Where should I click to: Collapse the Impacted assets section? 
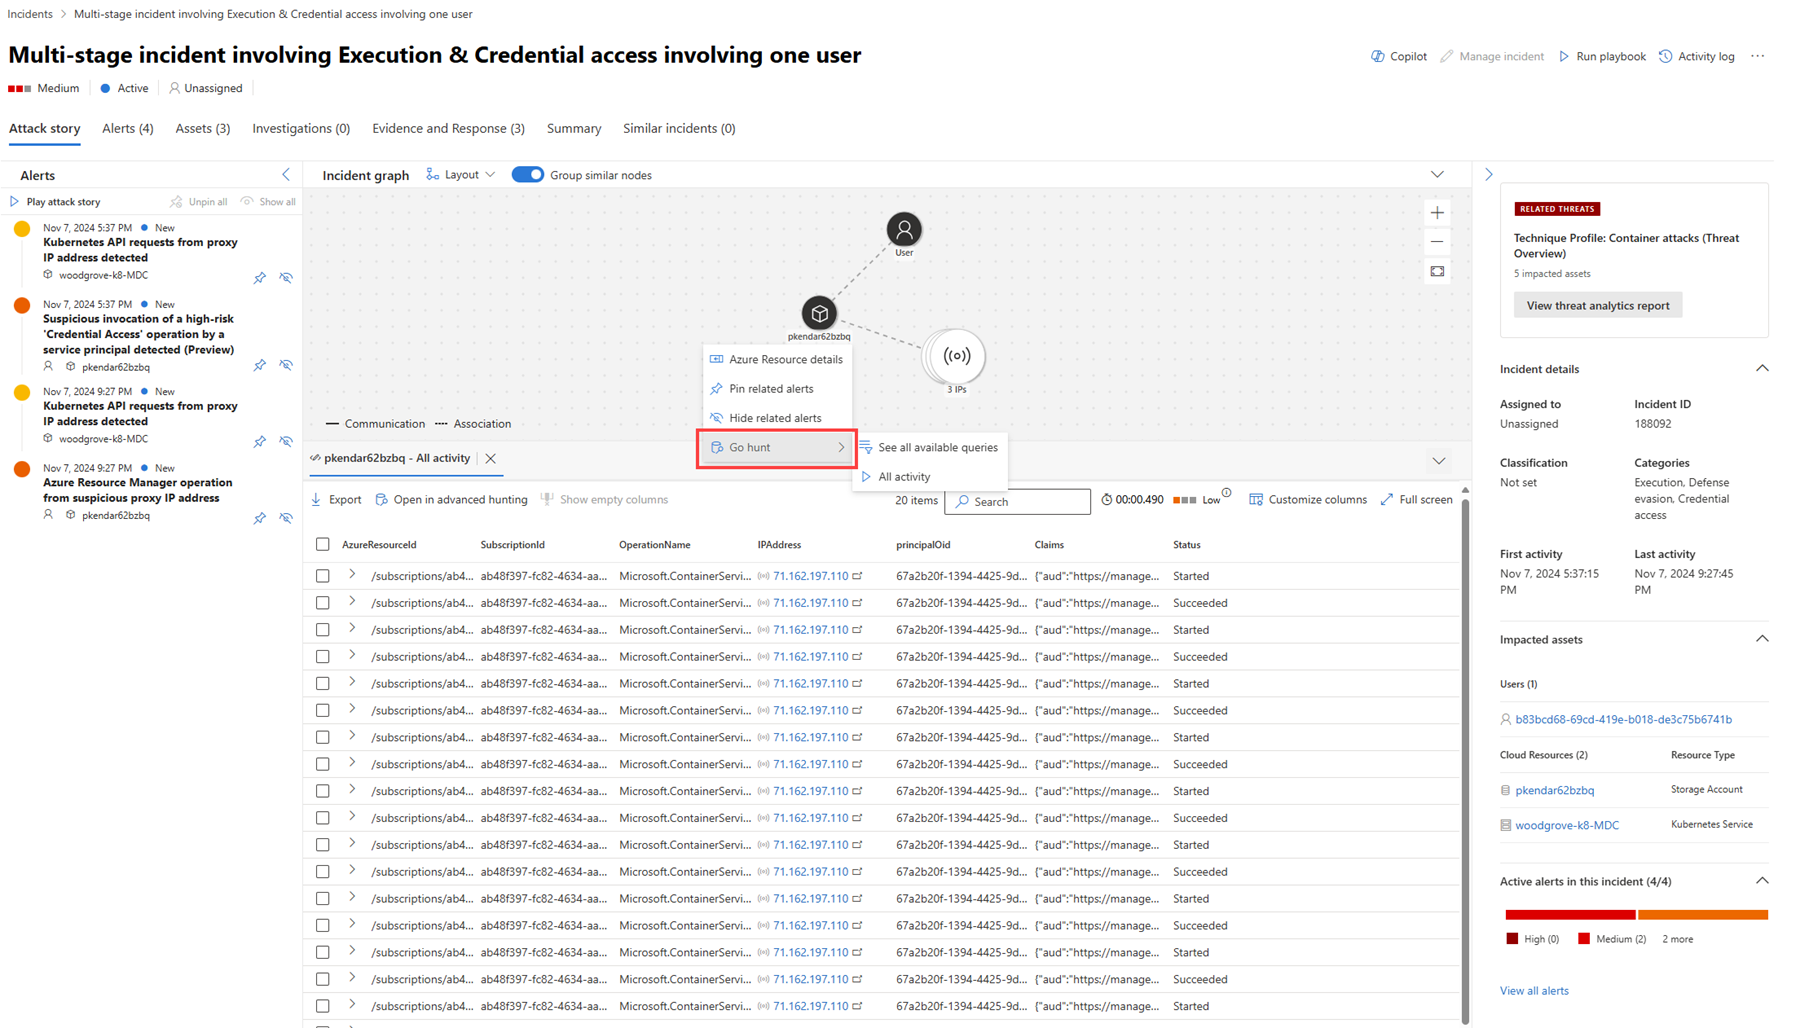tap(1762, 640)
